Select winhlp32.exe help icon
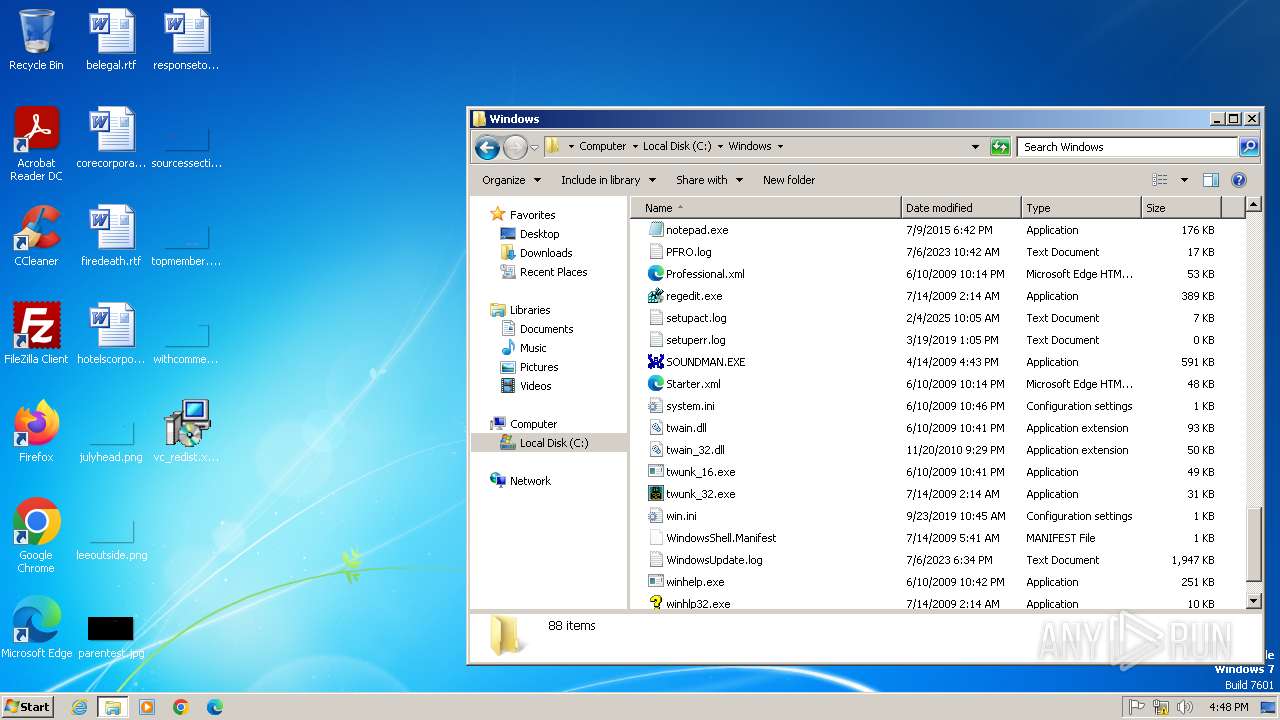 click(x=656, y=604)
